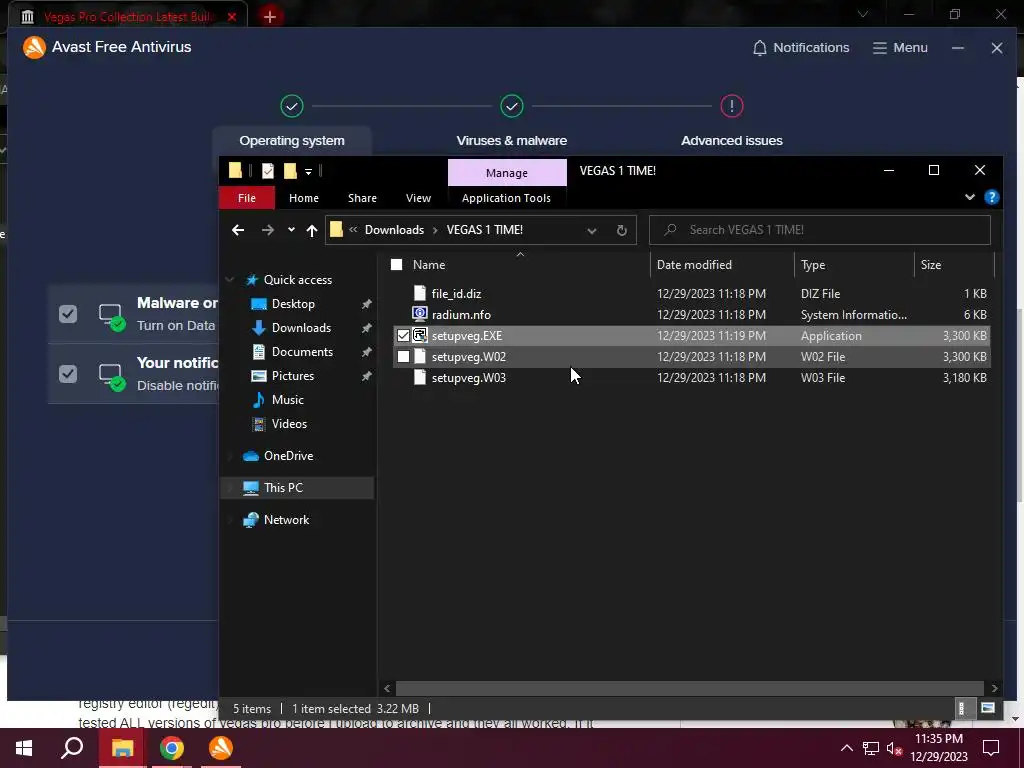Open Documents in navigation pane
Image resolution: width=1024 pixels, height=768 pixels.
(302, 352)
